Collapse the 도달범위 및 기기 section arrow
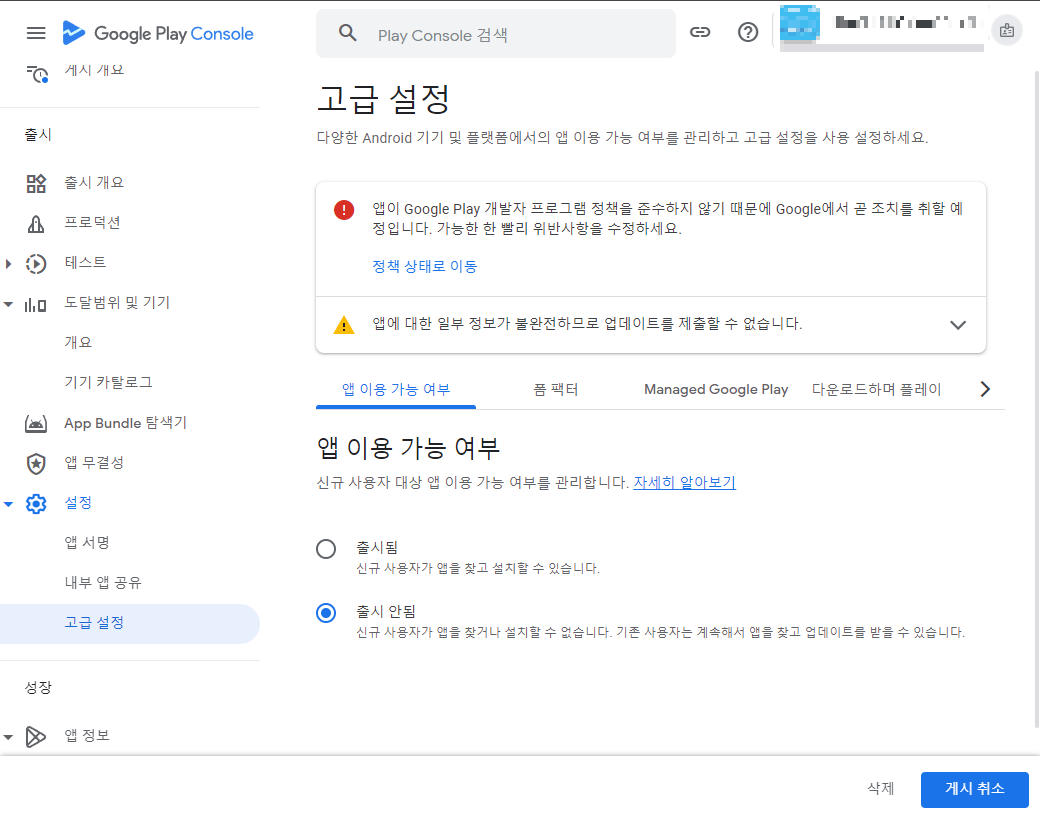This screenshot has height=816, width=1040. pos(8,304)
